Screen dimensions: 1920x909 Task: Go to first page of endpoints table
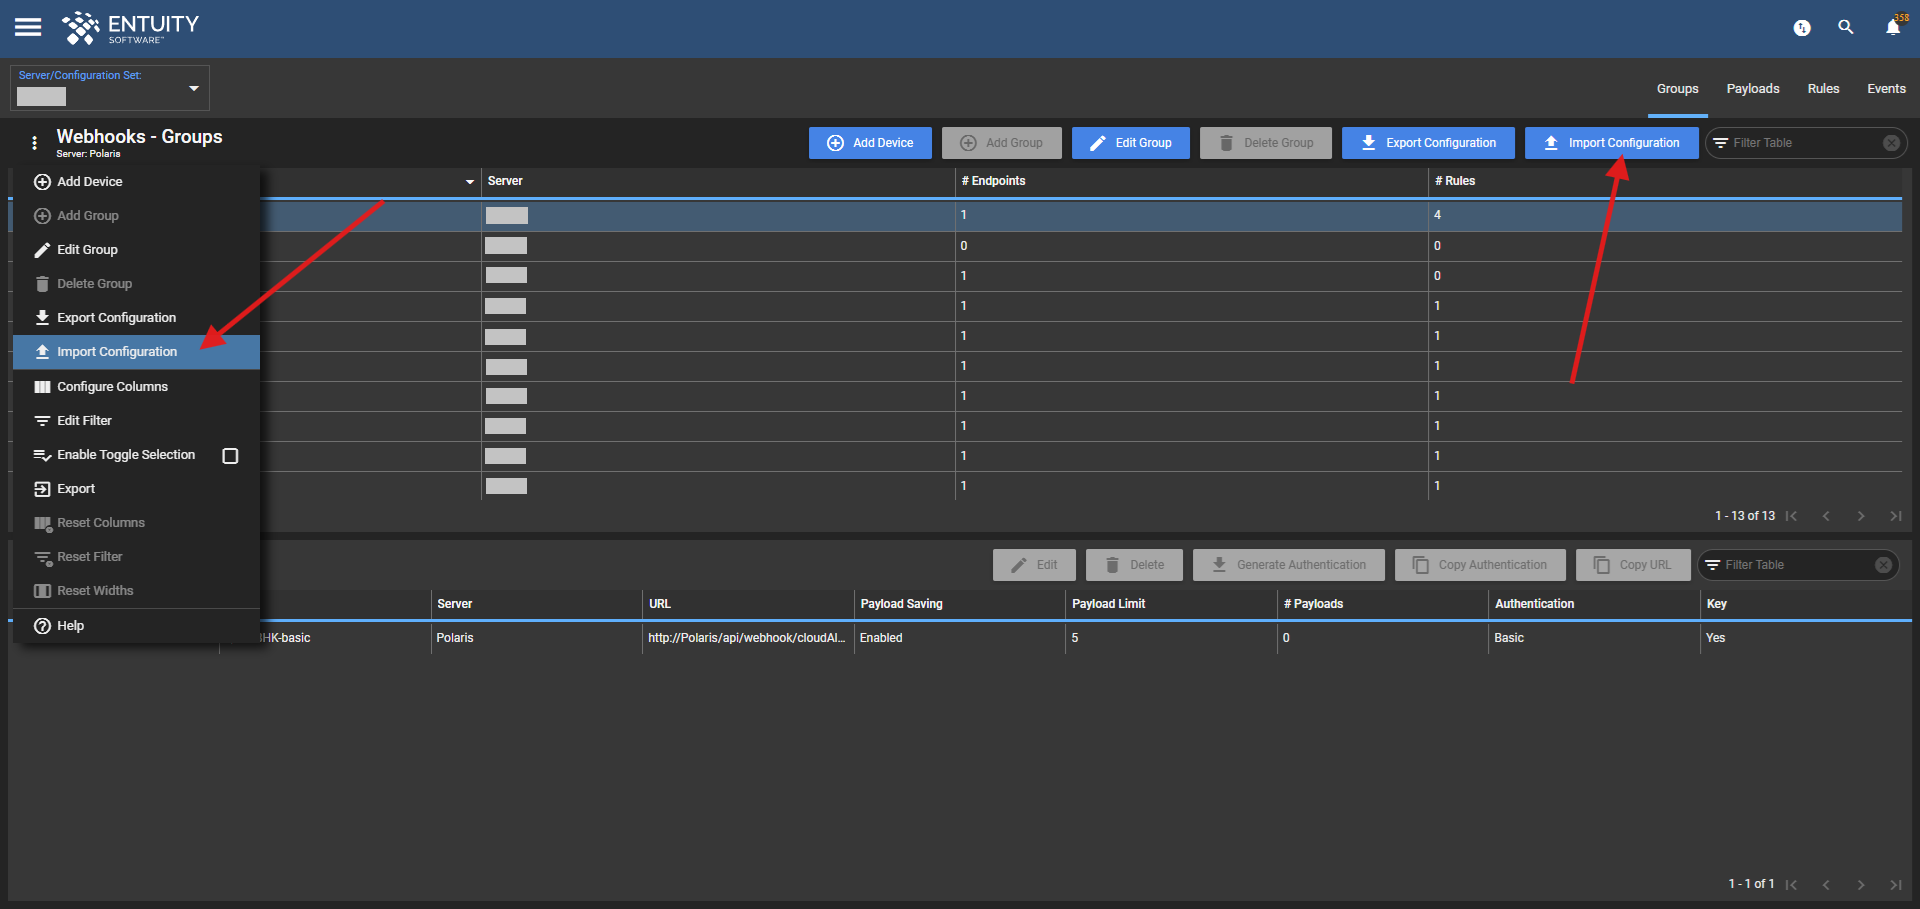(x=1791, y=884)
